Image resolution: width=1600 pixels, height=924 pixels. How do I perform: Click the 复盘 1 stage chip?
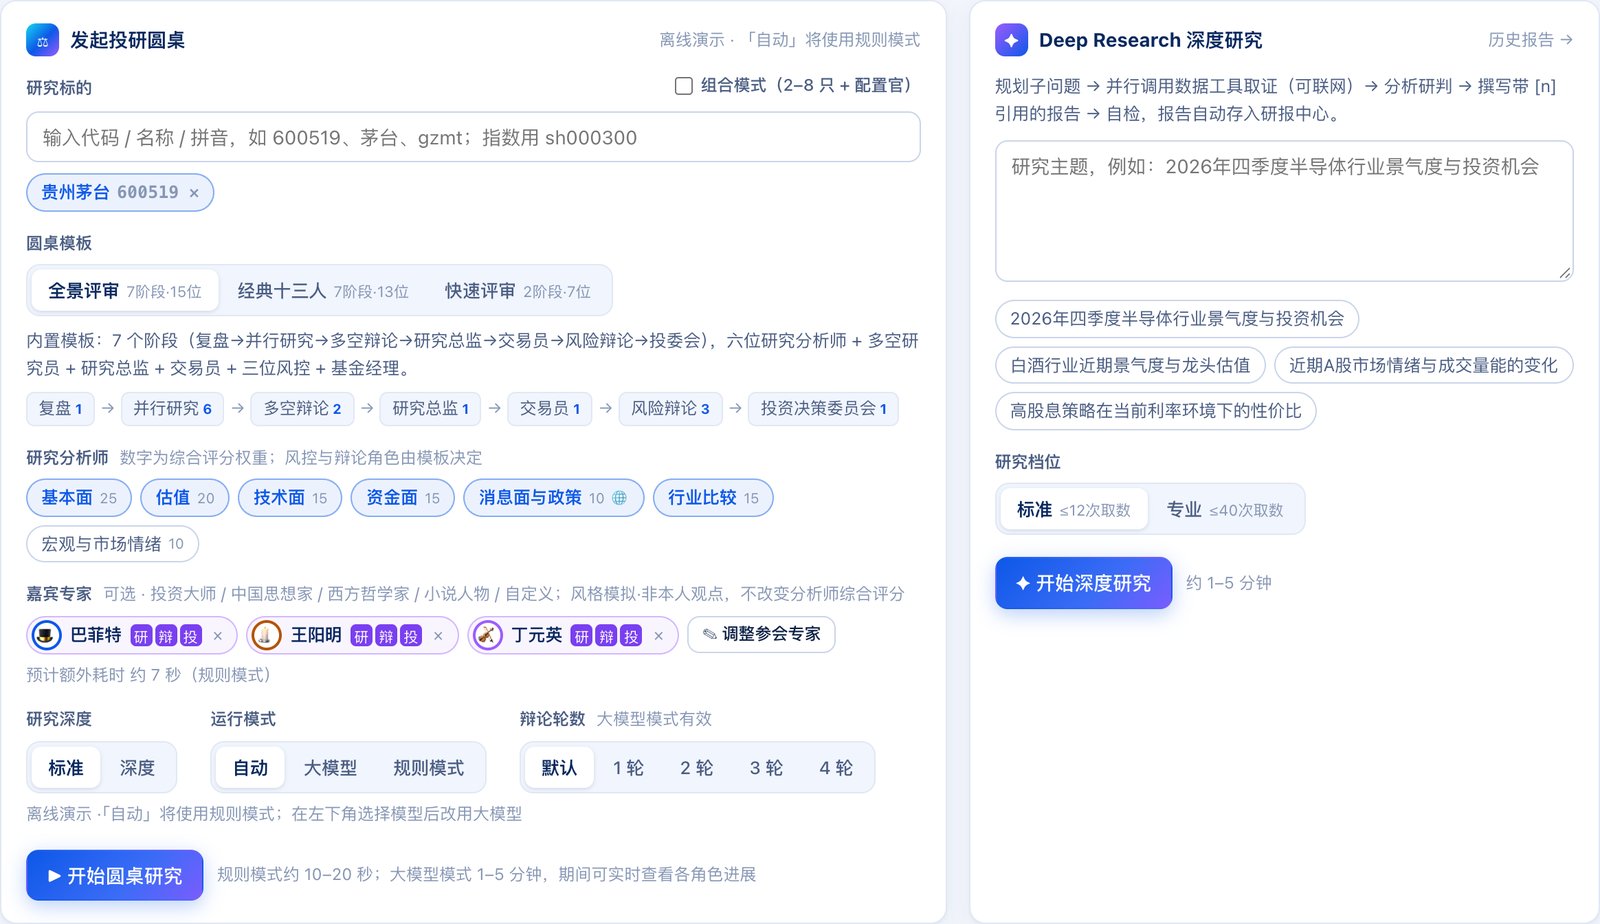[x=60, y=409]
